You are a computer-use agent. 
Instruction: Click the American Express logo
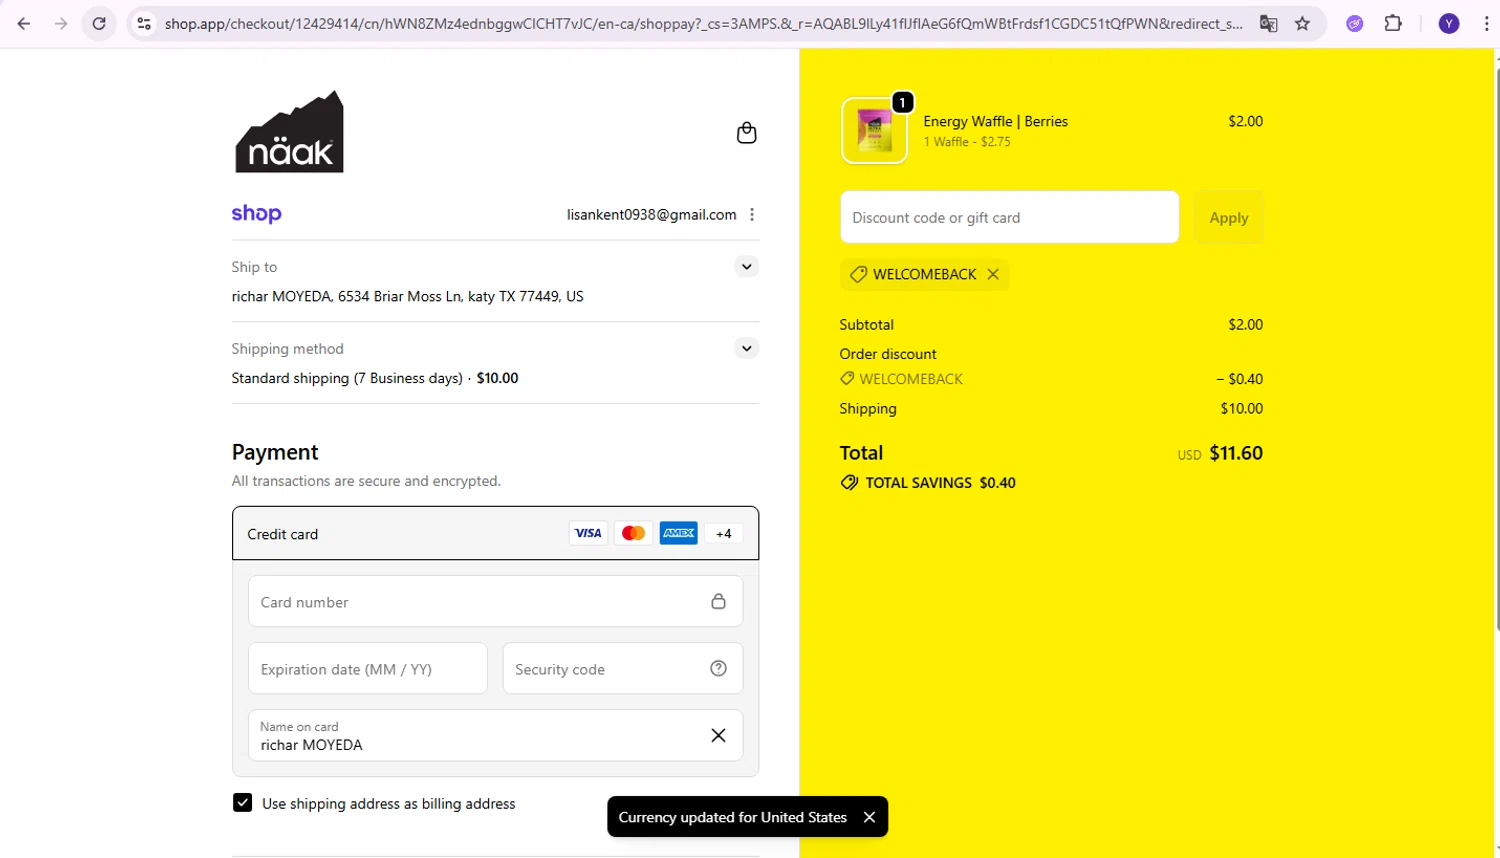coord(678,533)
